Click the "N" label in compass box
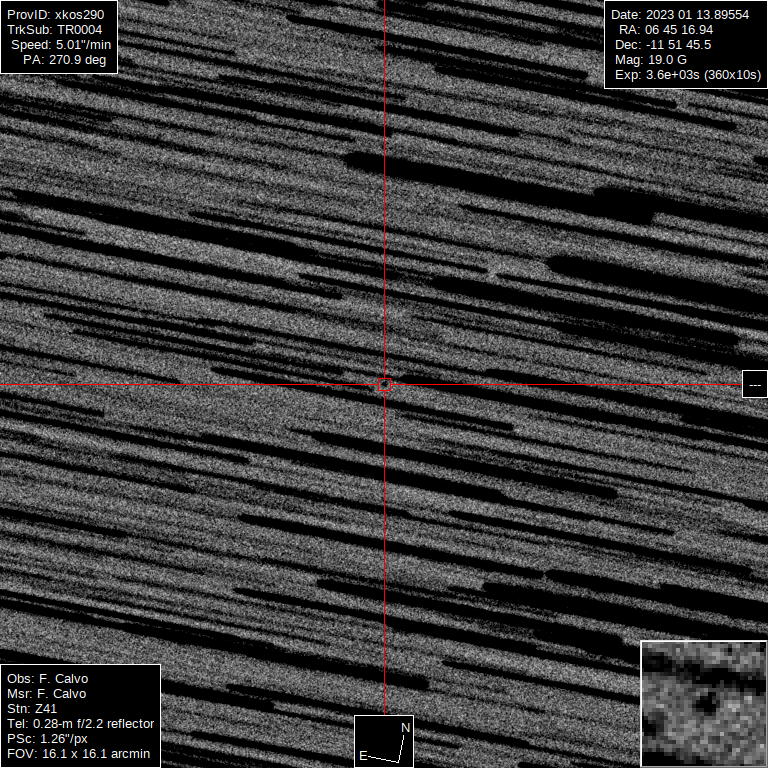 406,728
